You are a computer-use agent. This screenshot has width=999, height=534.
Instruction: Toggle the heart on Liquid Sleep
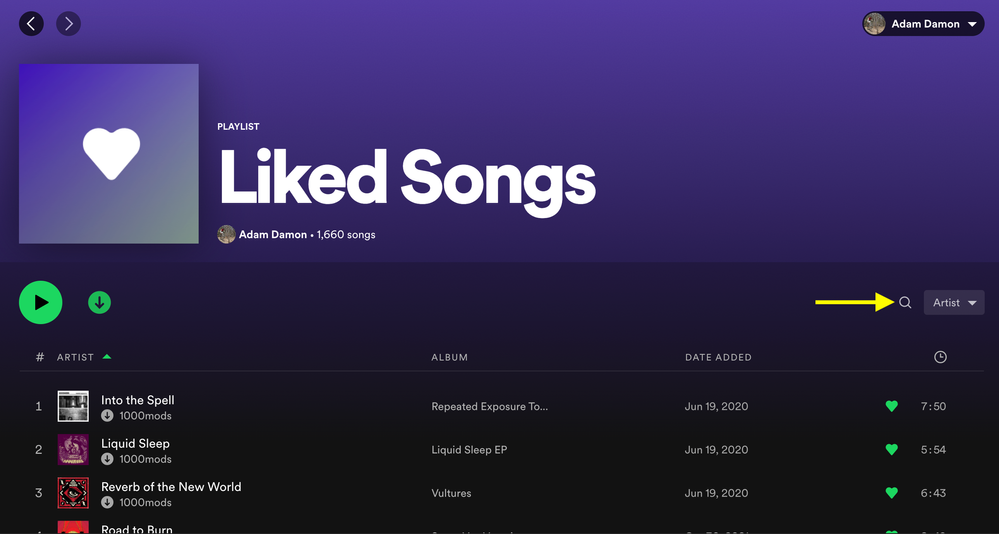pyautogui.click(x=891, y=450)
